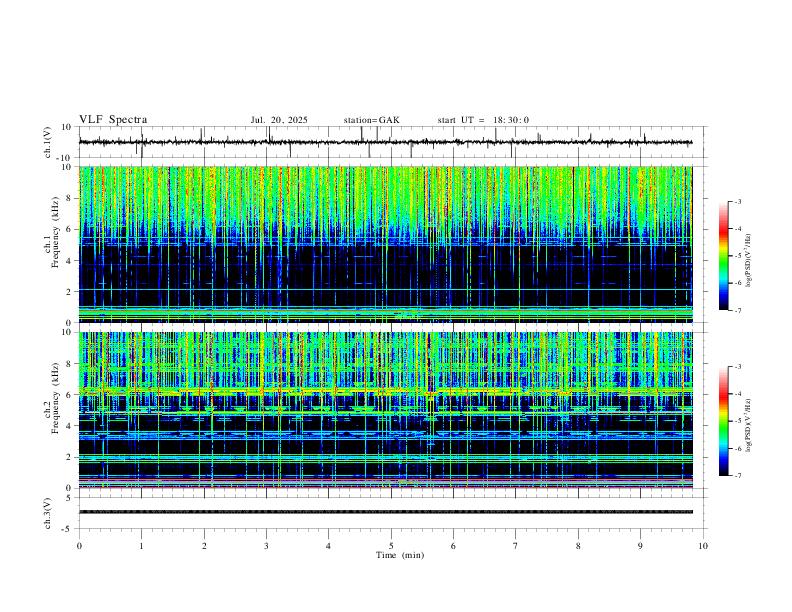Click the "Time (min)" x-axis label
Image resolution: width=792 pixels, height=612 pixels.
click(x=400, y=555)
